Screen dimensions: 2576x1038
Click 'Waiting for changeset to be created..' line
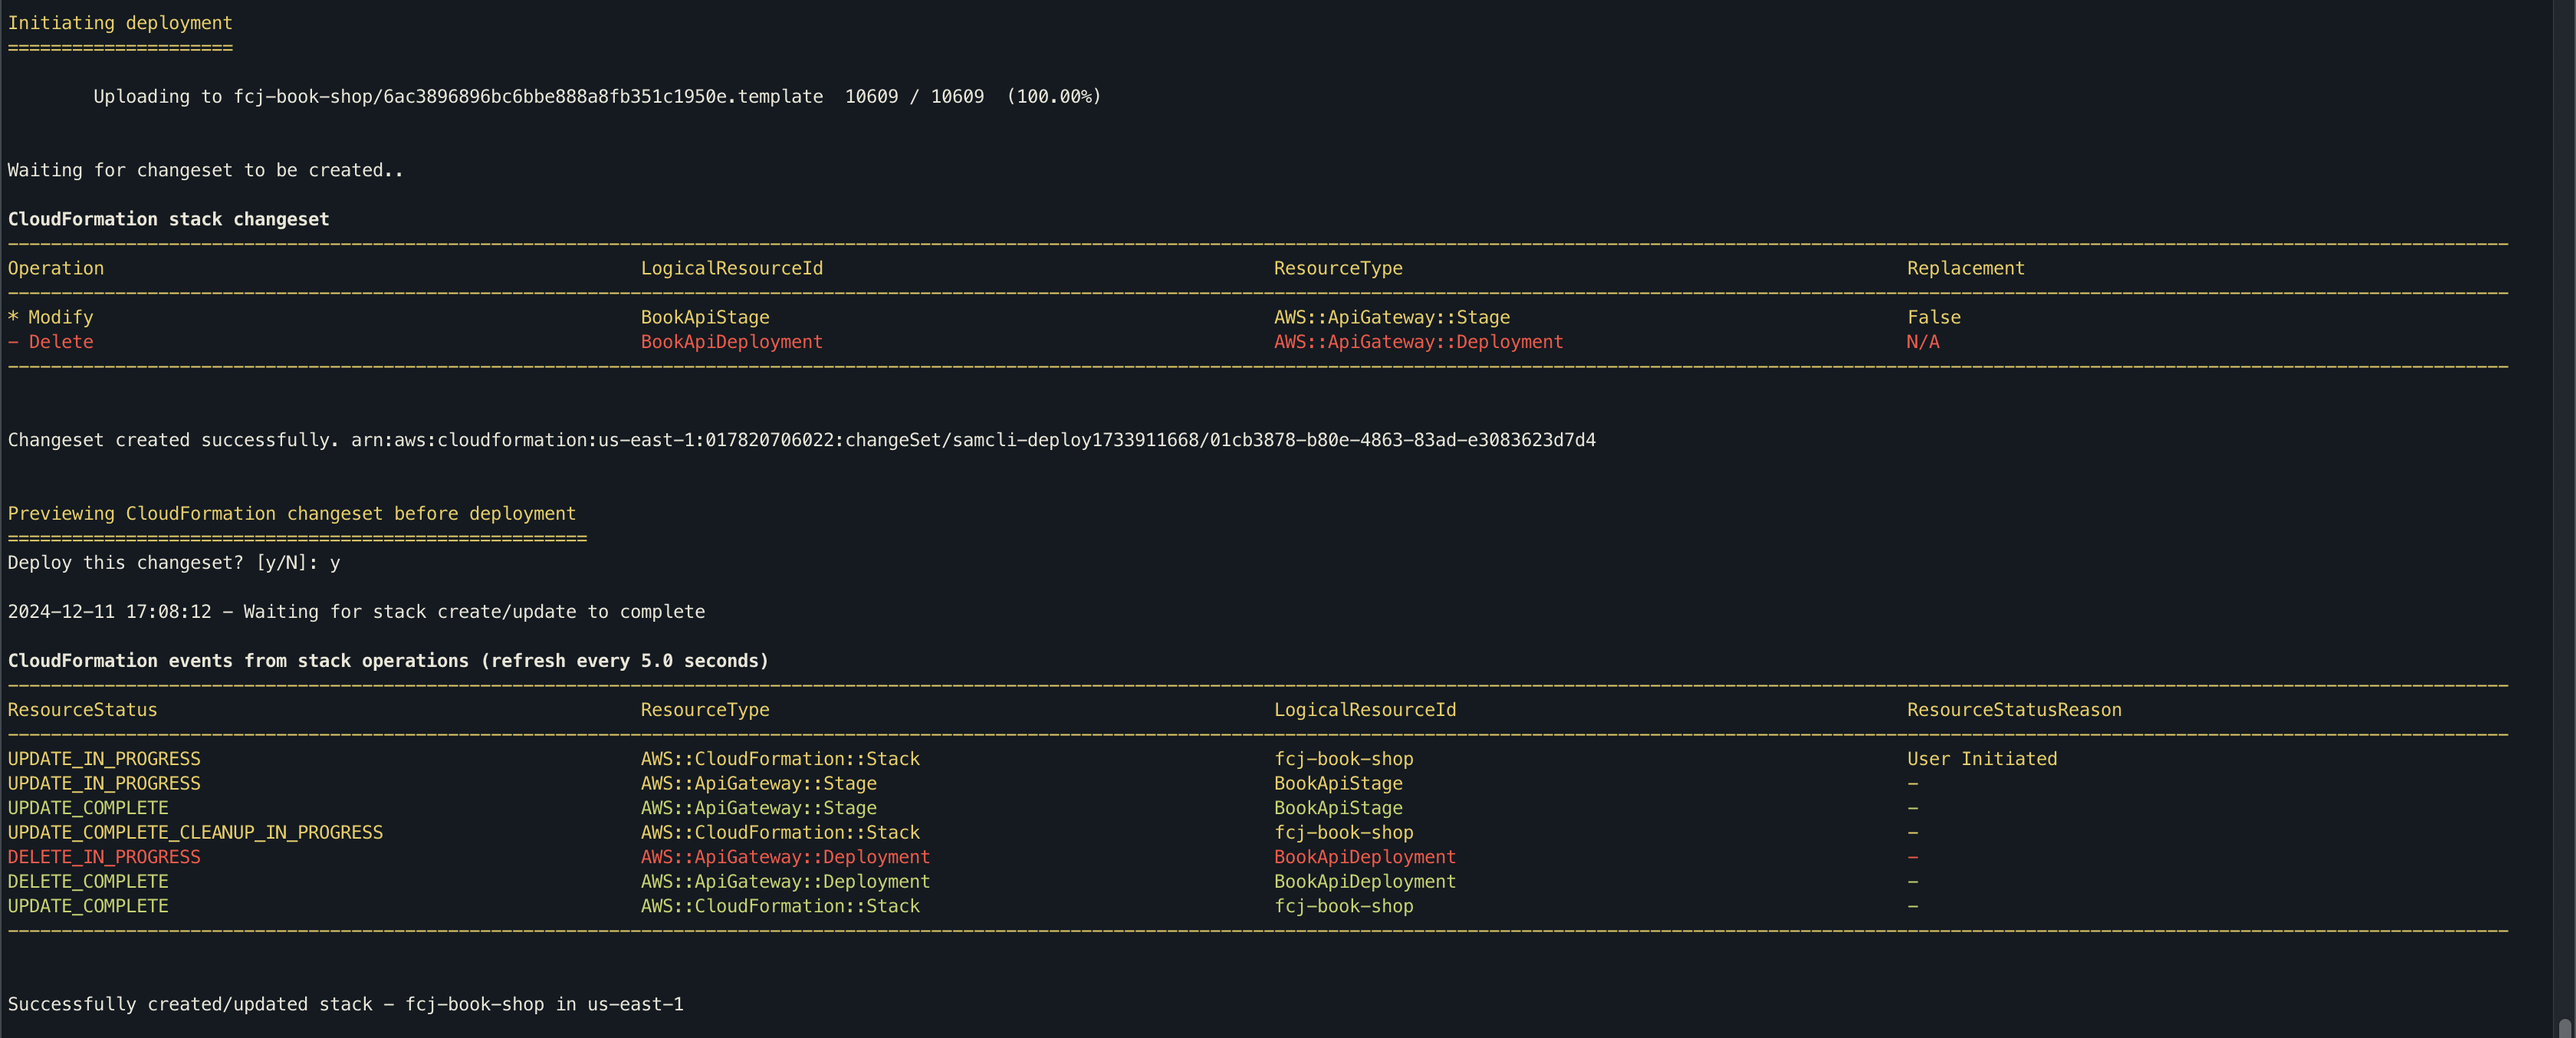[205, 170]
